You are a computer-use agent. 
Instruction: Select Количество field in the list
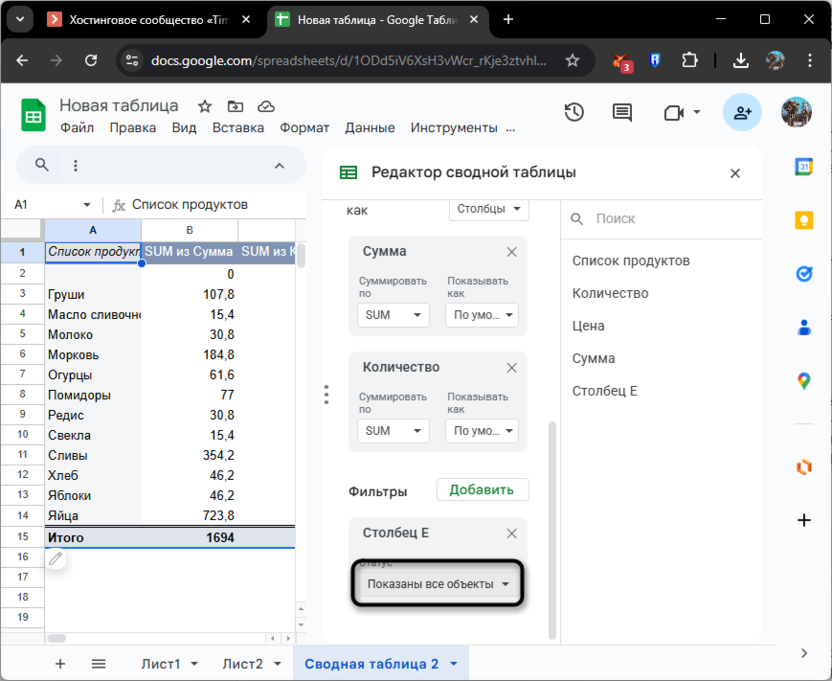coord(610,293)
